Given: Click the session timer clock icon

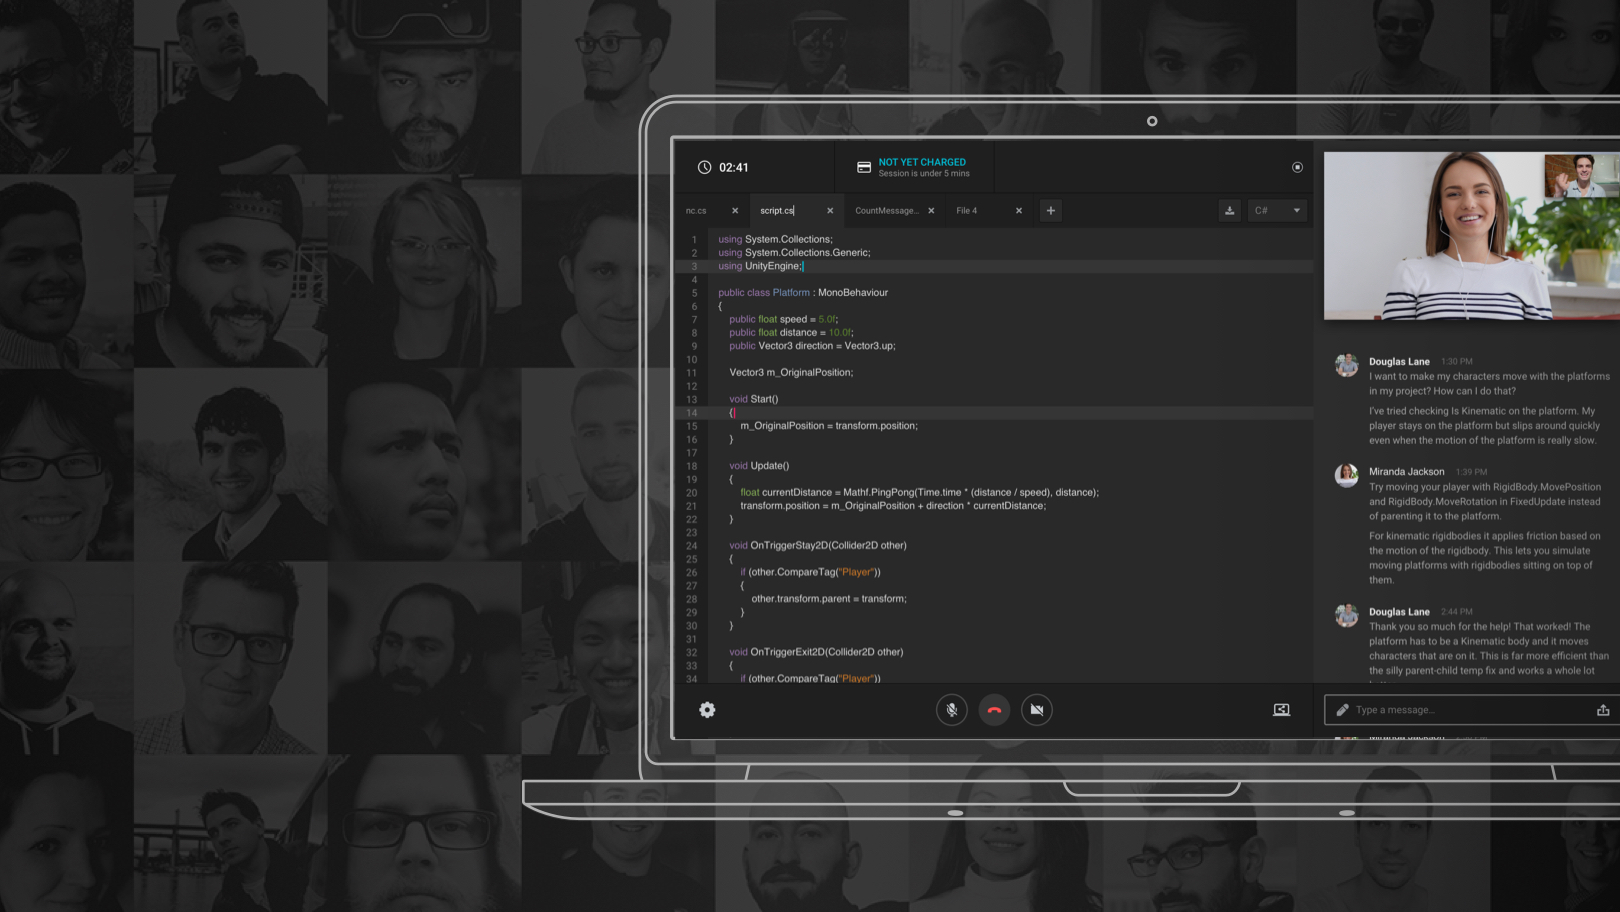Looking at the screenshot, I should 704,168.
